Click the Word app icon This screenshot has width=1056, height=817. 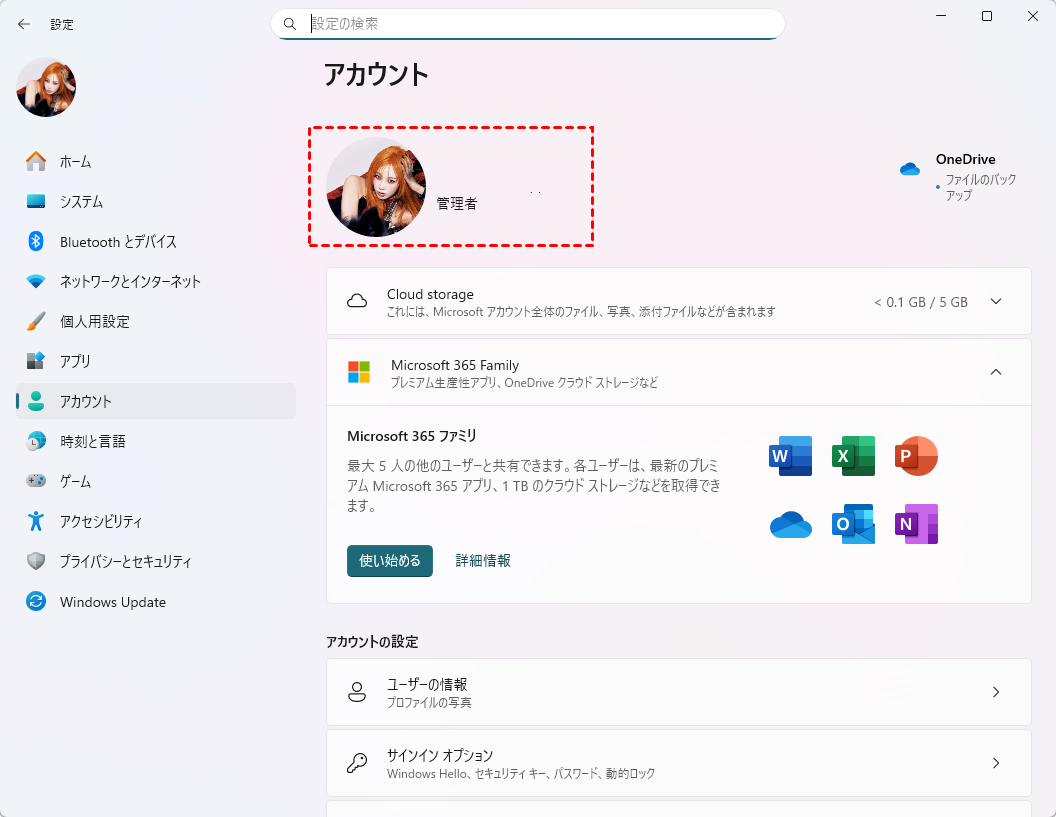[790, 456]
